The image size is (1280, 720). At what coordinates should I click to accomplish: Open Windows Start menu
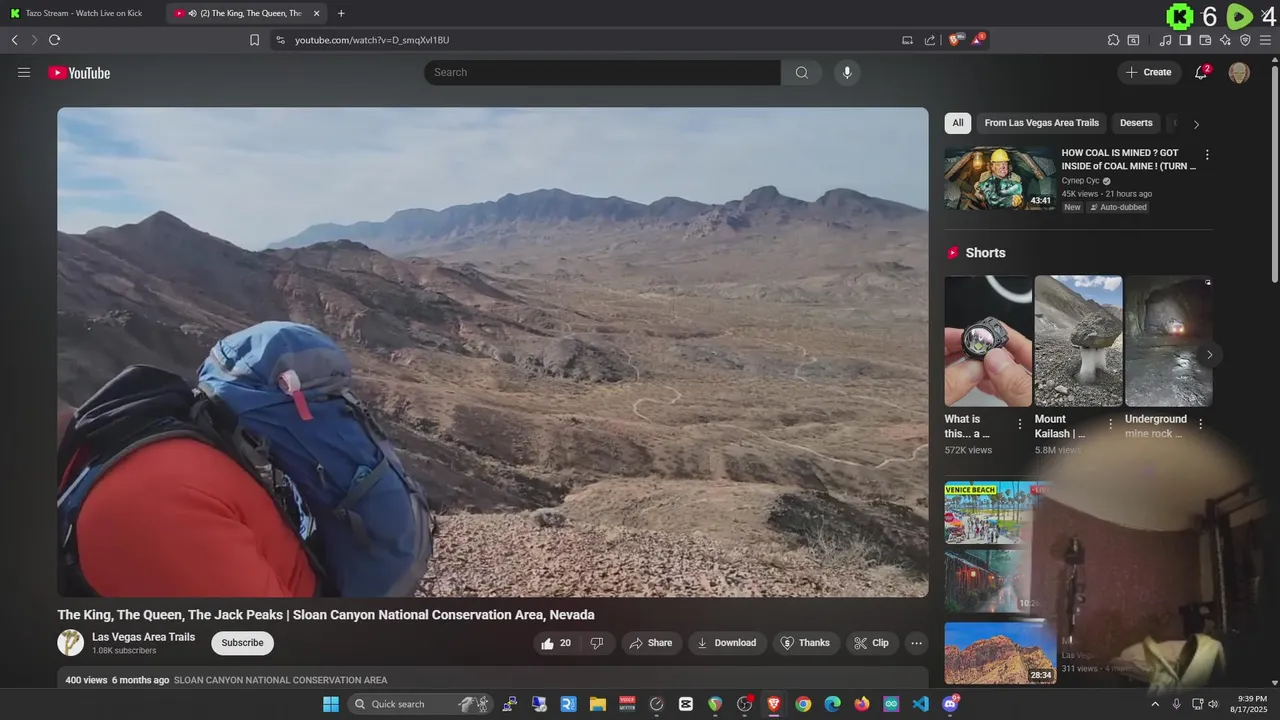[331, 704]
